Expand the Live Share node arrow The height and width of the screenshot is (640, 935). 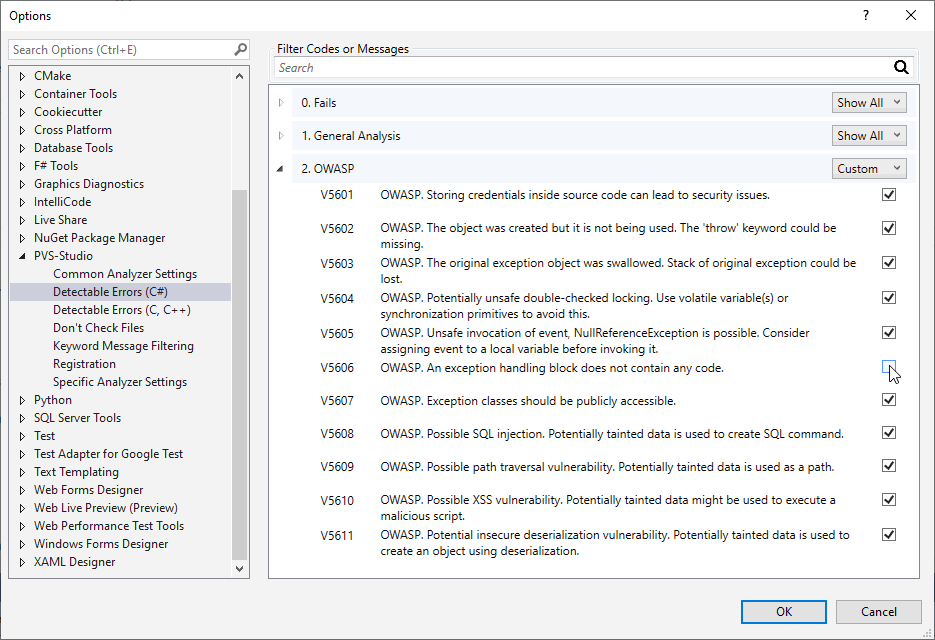[22, 219]
